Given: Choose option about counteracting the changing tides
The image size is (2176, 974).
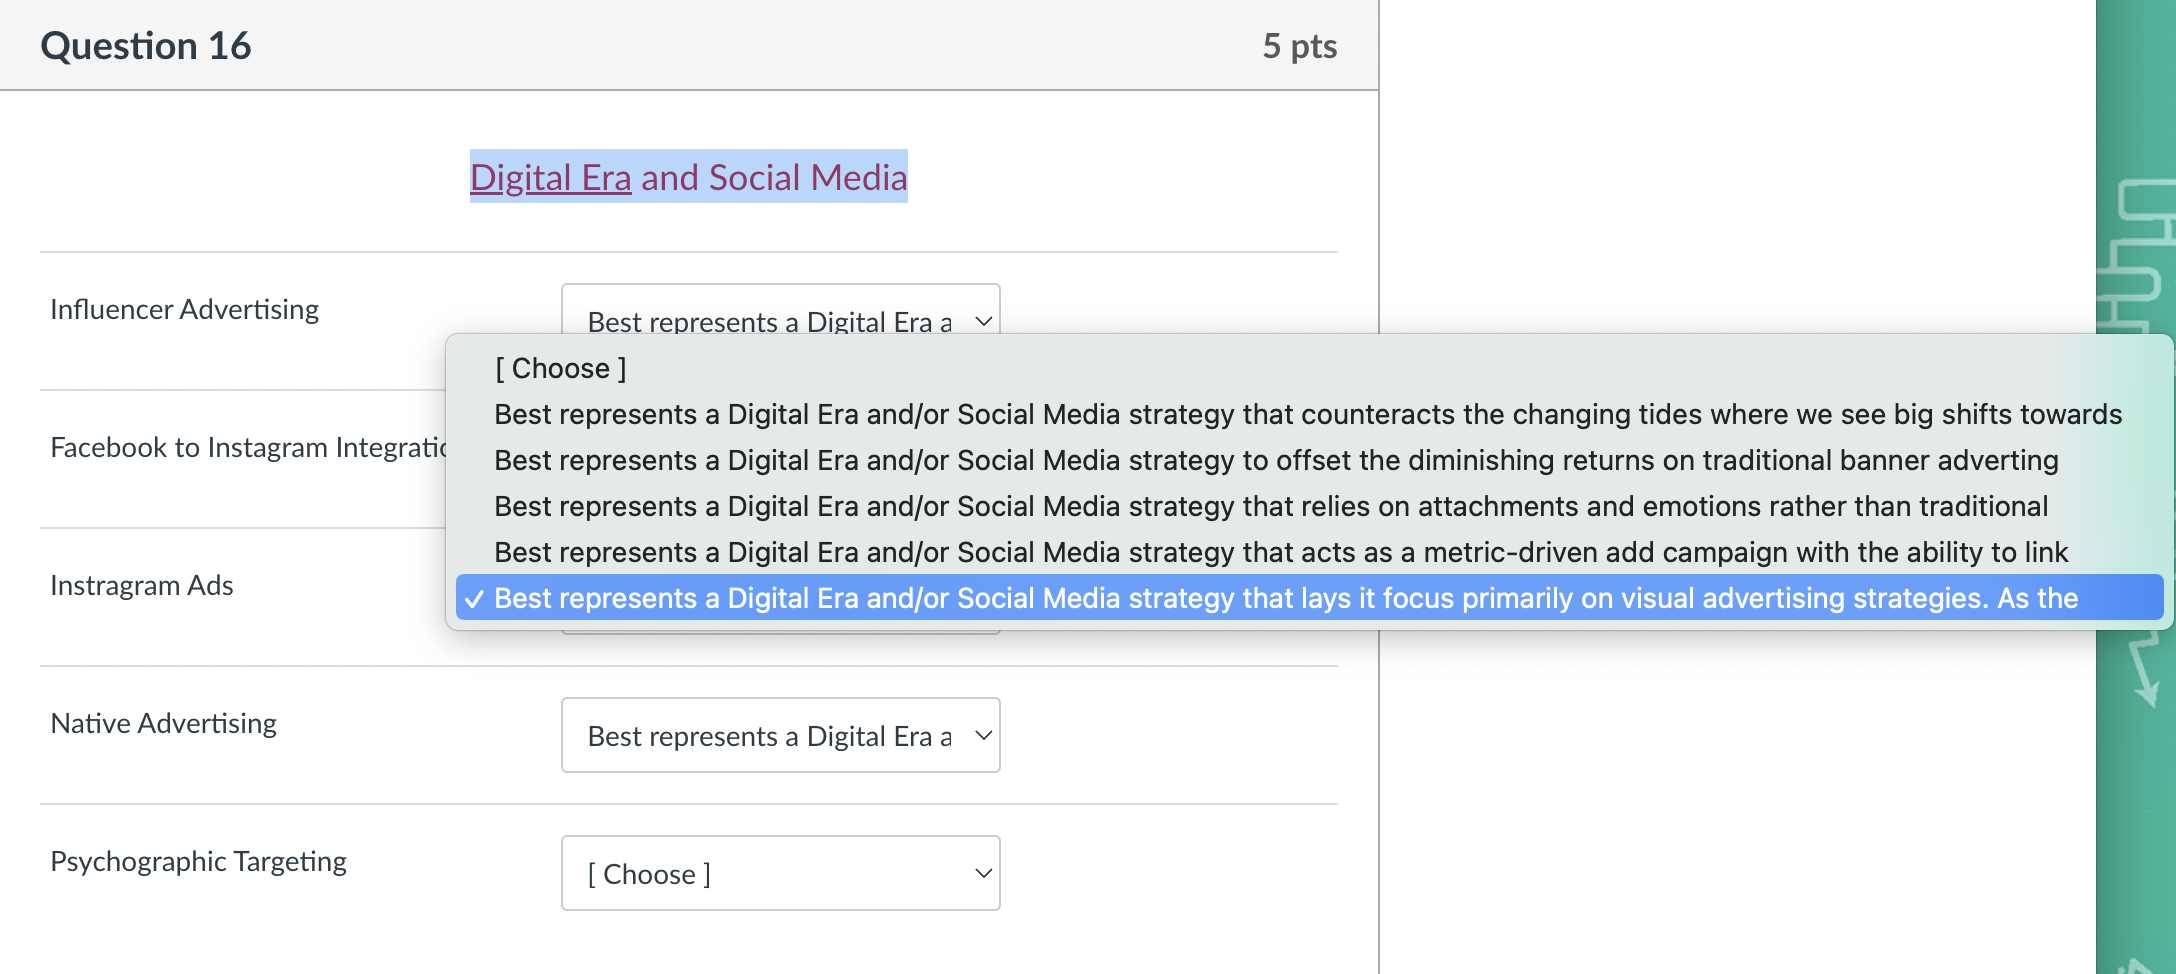Looking at the screenshot, I should 1309,414.
